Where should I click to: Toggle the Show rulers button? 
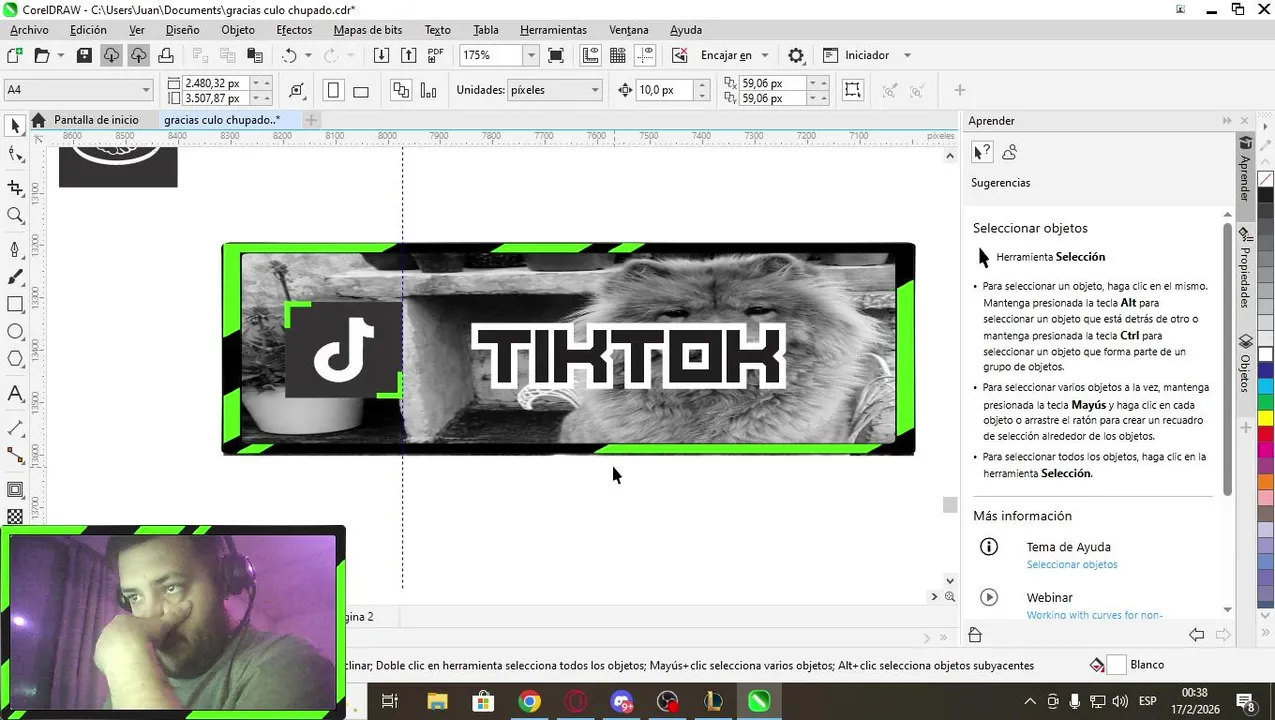(x=590, y=56)
